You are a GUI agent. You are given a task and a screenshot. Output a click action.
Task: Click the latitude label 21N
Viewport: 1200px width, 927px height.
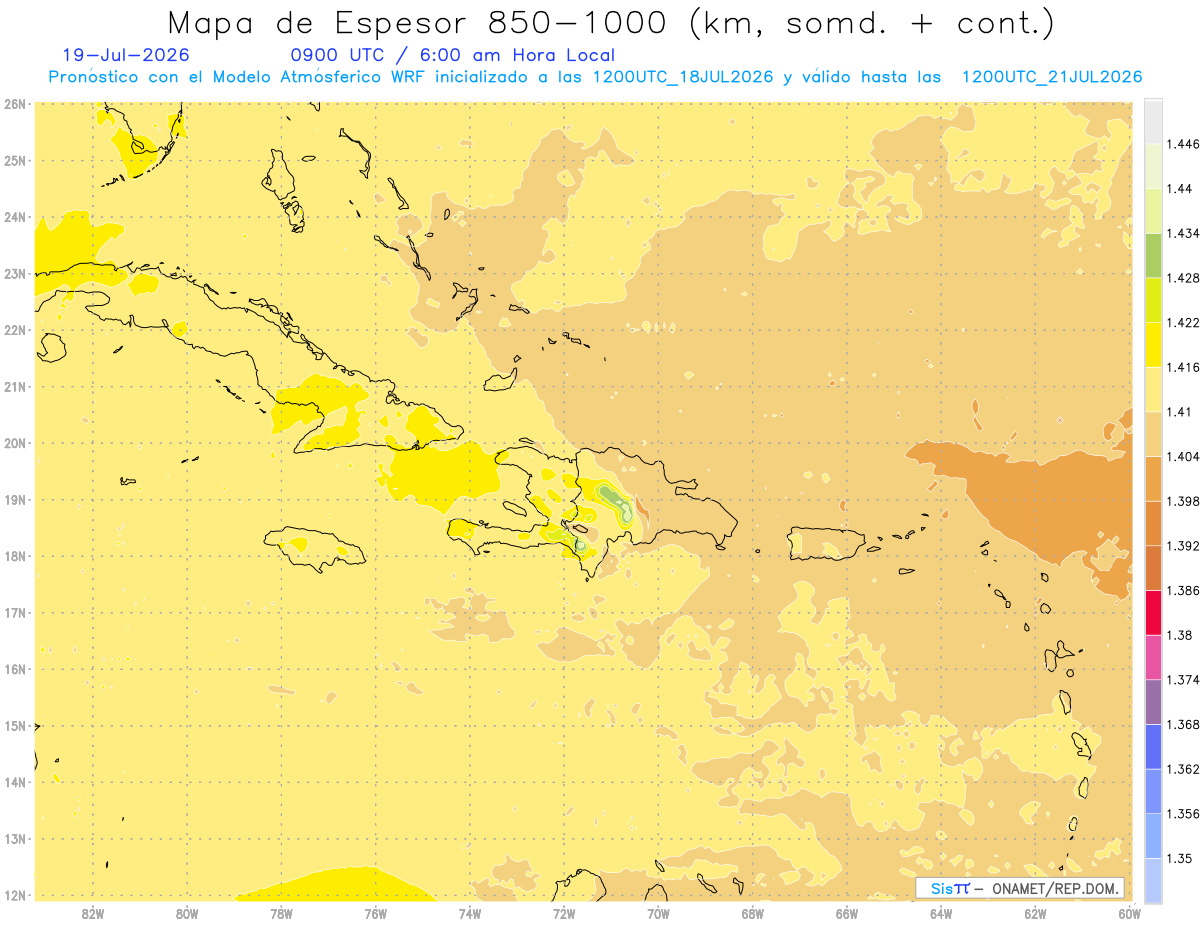coord(14,386)
